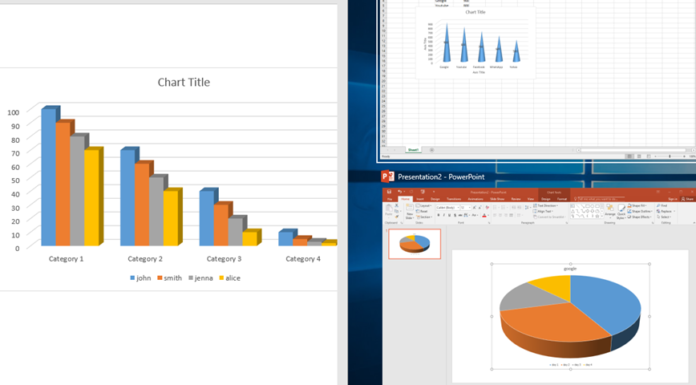Open the Text Direction dropdown in PowerPoint
Viewport: 696px width, 385px height.
(x=546, y=206)
